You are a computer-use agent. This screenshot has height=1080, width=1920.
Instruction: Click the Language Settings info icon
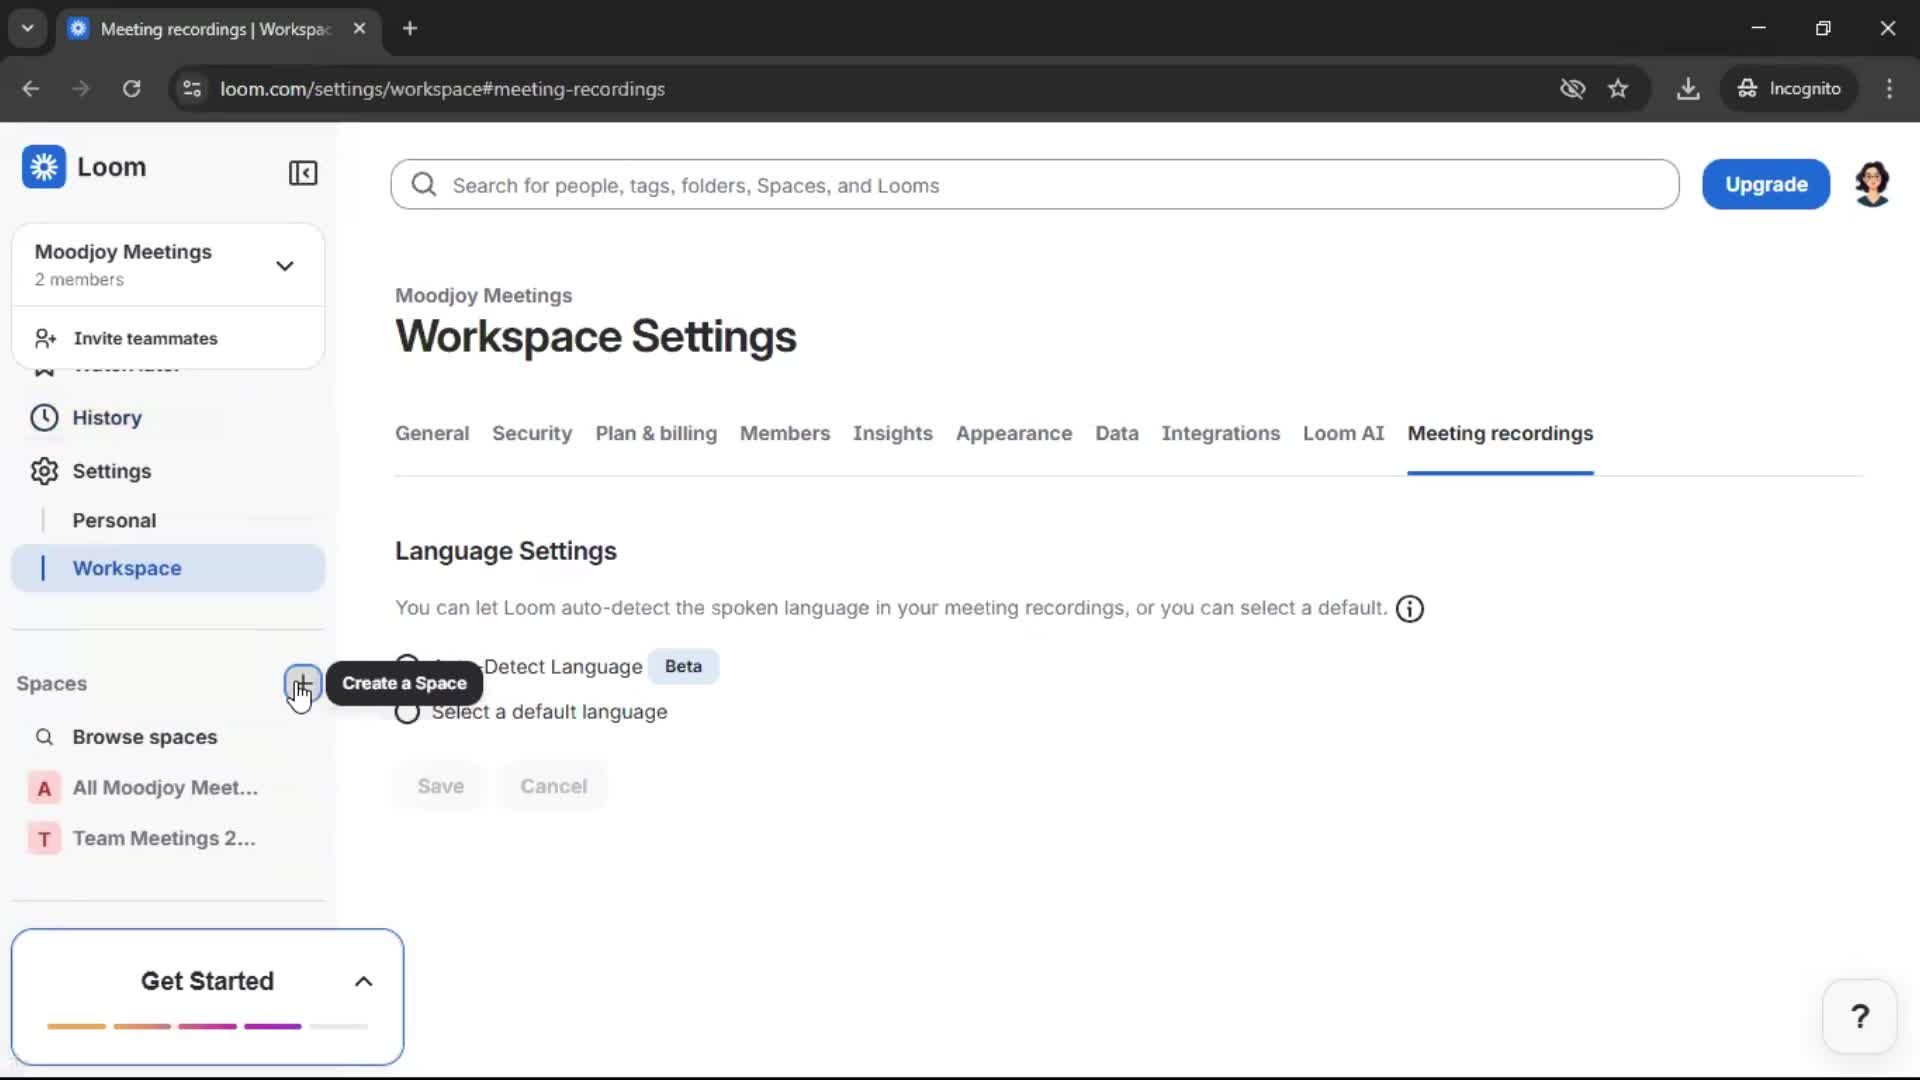[1409, 608]
